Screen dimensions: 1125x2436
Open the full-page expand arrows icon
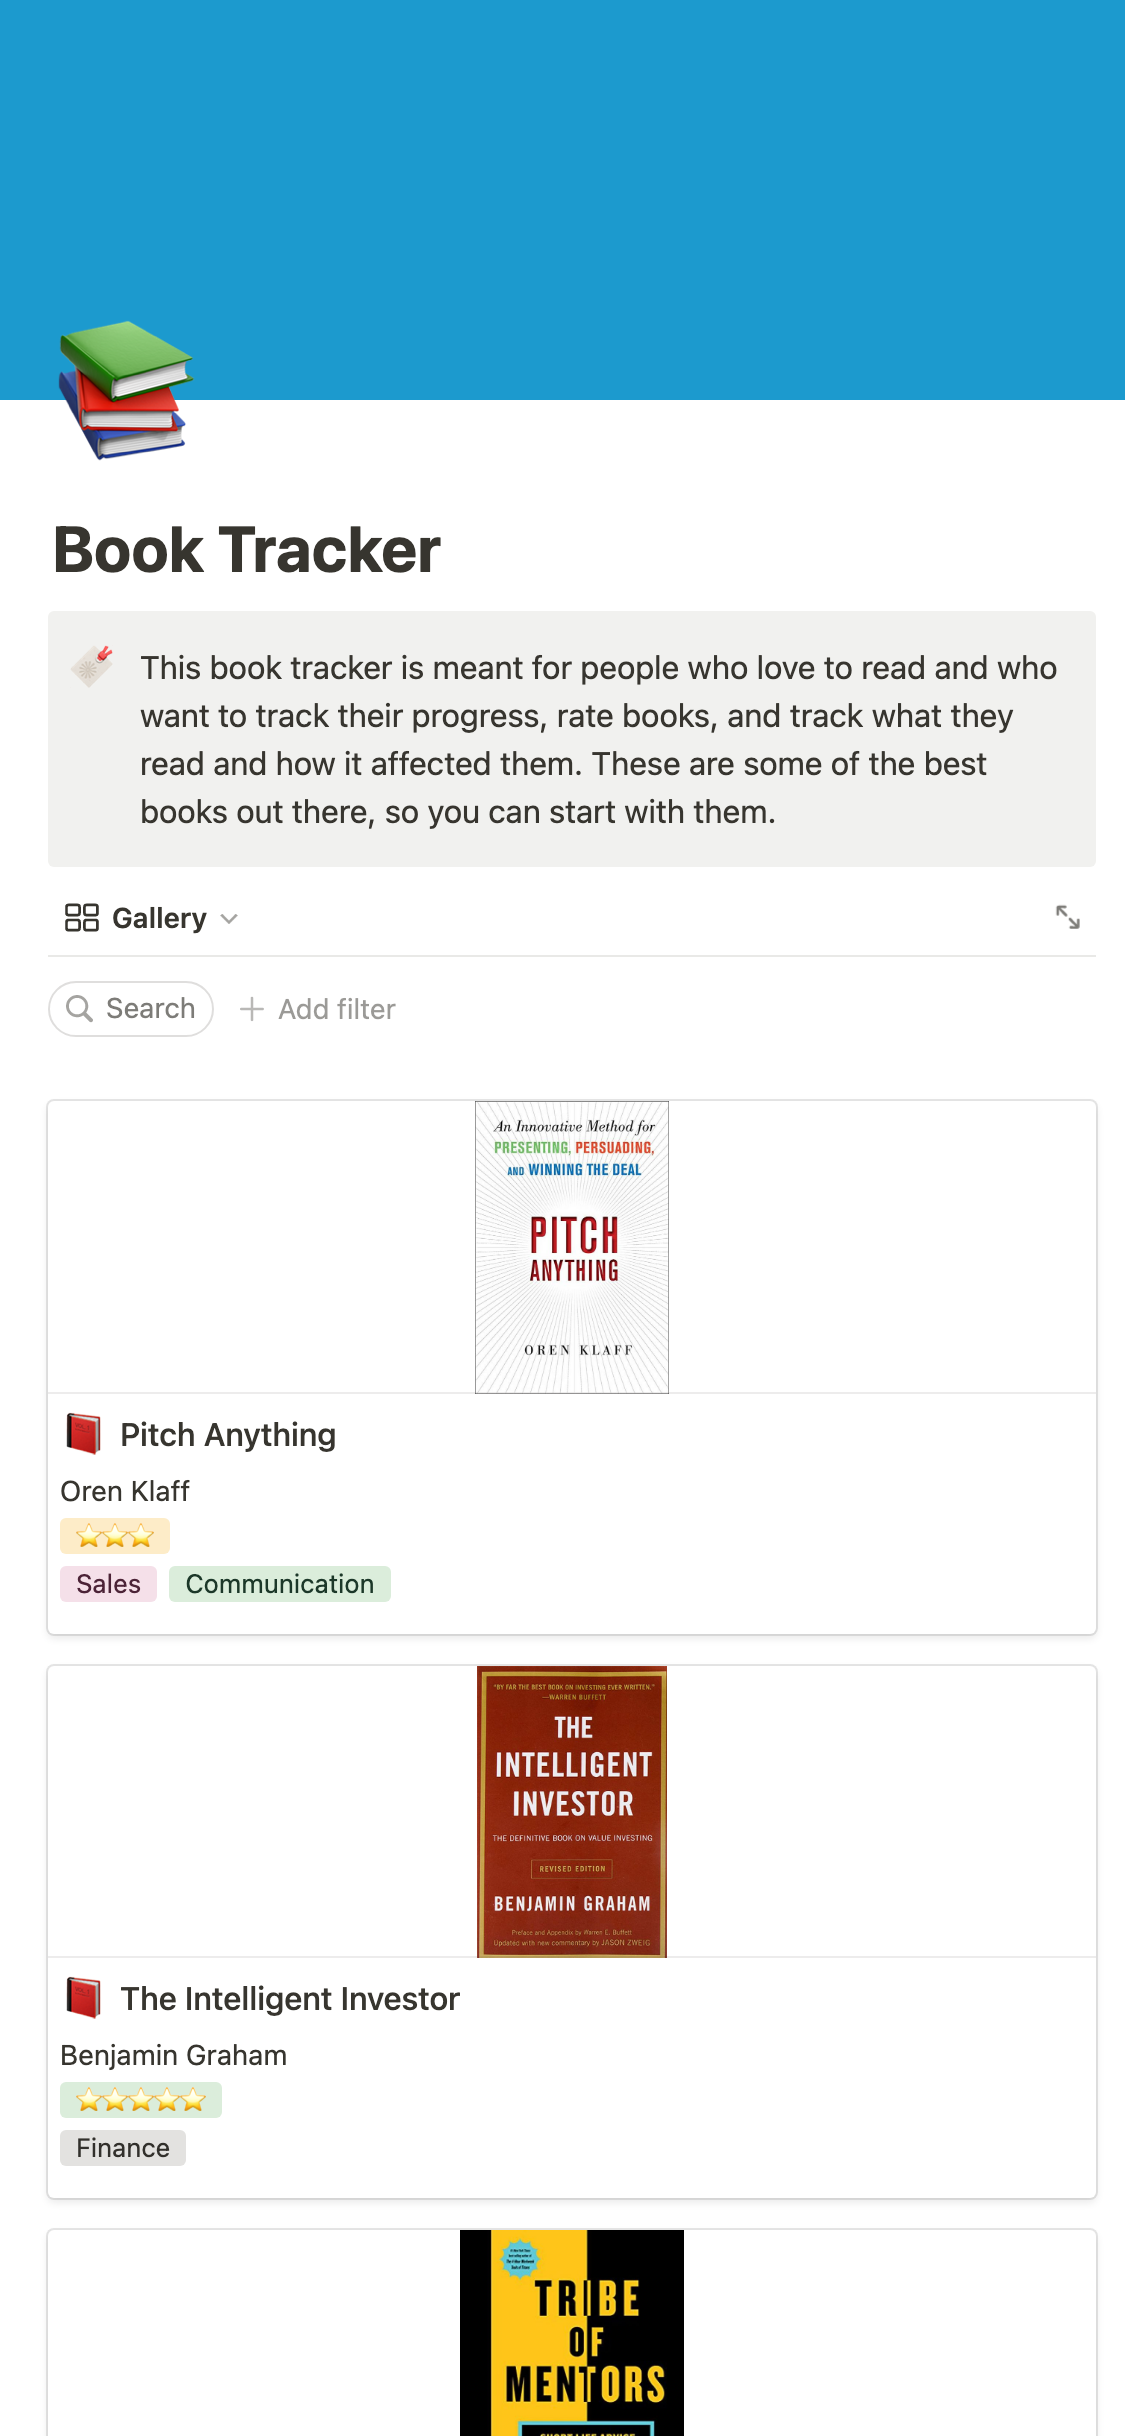[x=1067, y=917]
